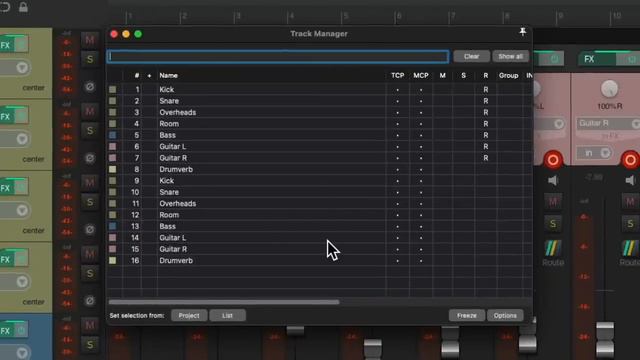Pin the Track Manager window on top
Screen dimensions: 640x360
(x=522, y=31)
